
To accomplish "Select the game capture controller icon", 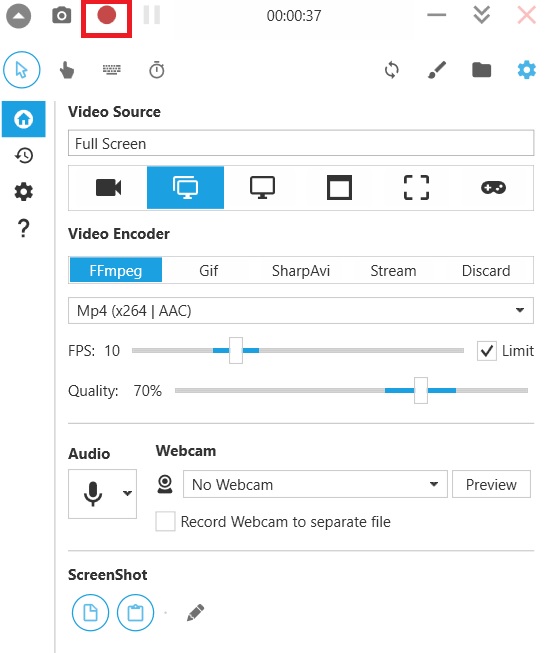I will point(494,187).
